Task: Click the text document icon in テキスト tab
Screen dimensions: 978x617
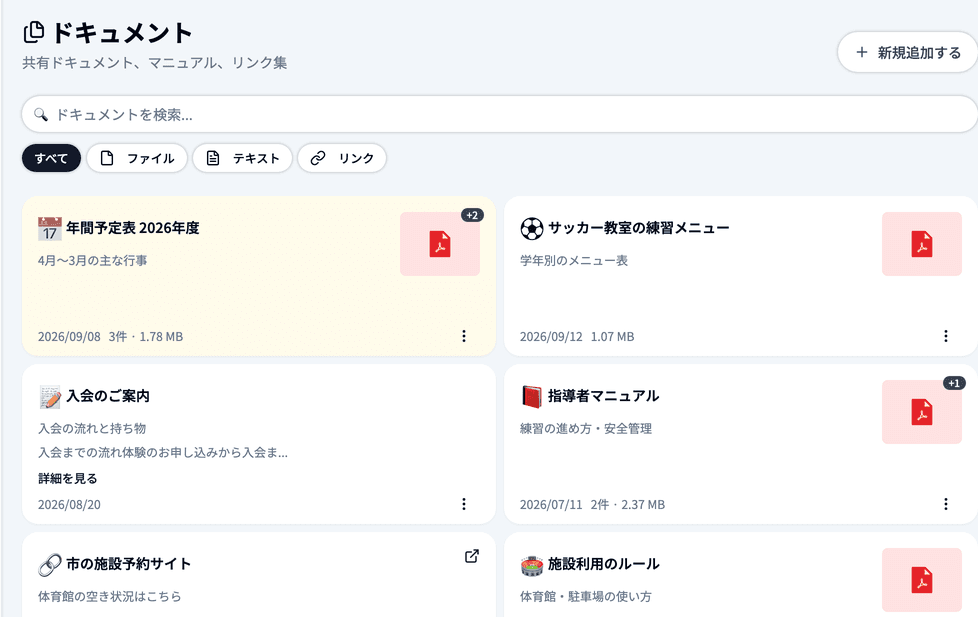Action: tap(213, 158)
